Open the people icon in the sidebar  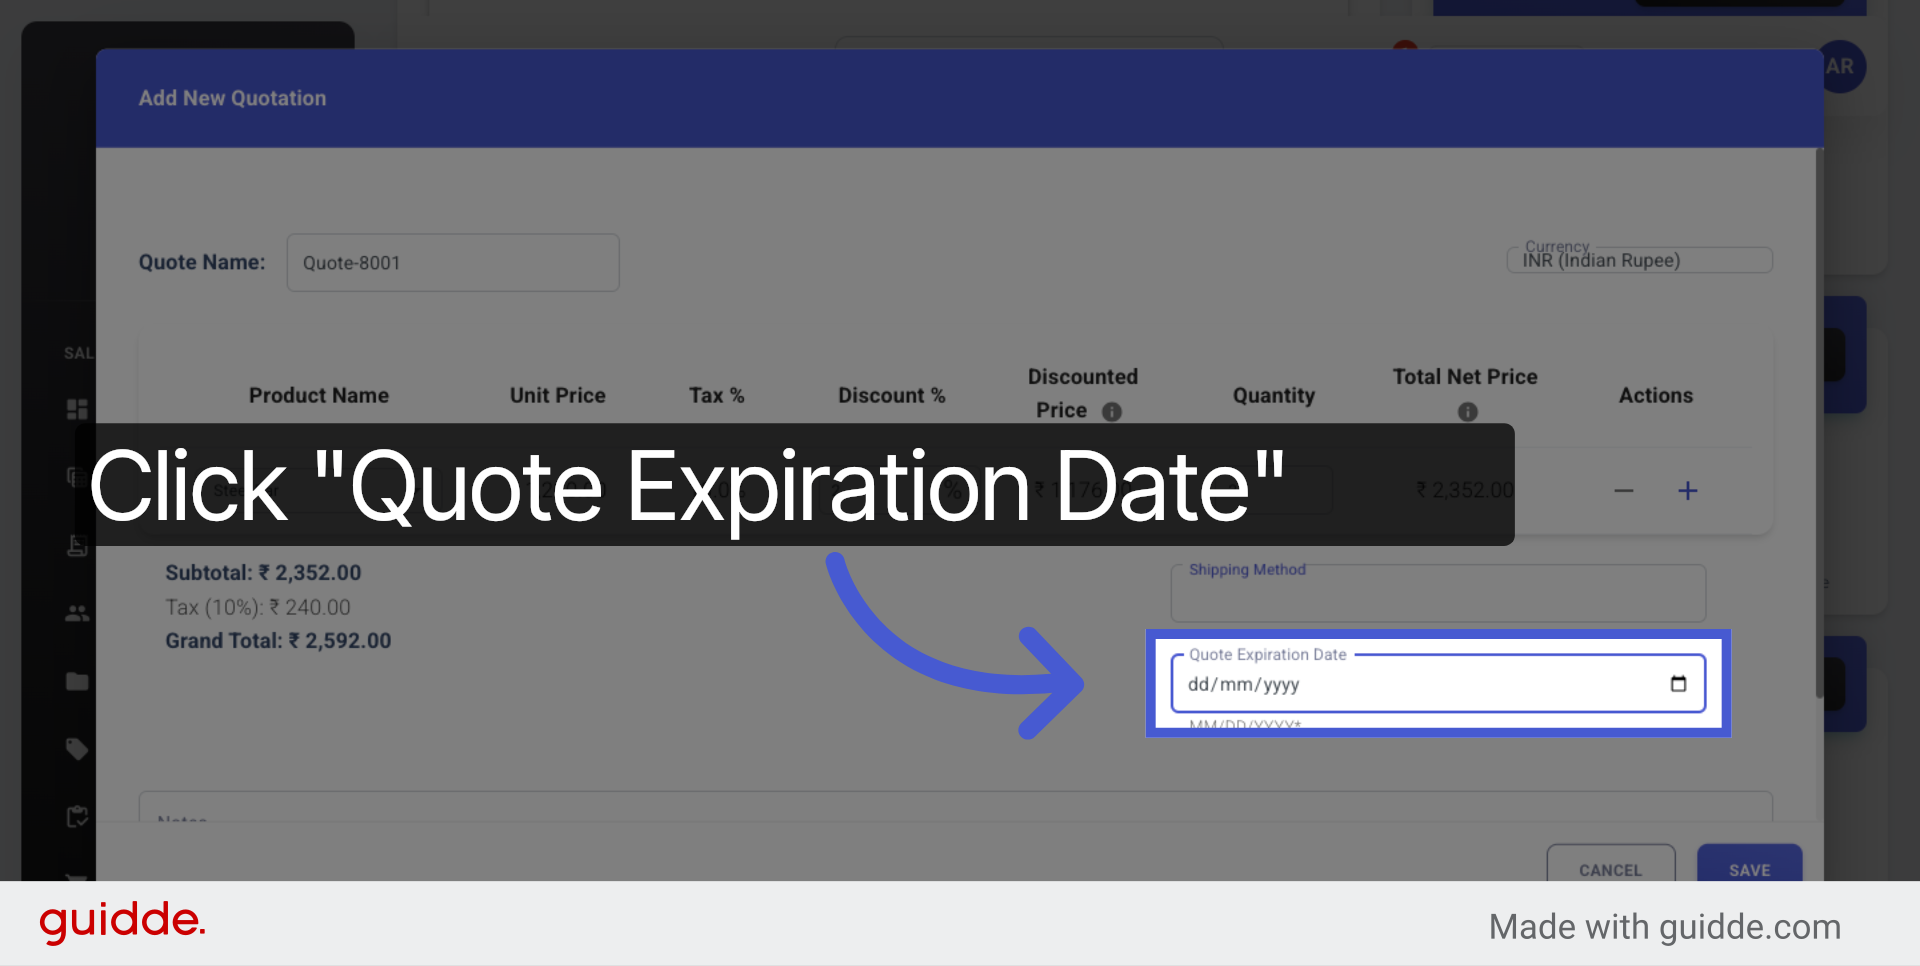(77, 613)
